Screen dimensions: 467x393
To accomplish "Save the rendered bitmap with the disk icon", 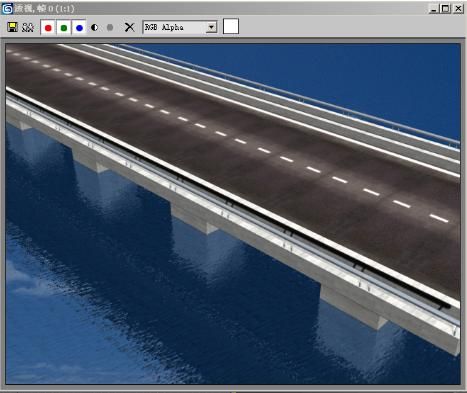I will point(13,27).
